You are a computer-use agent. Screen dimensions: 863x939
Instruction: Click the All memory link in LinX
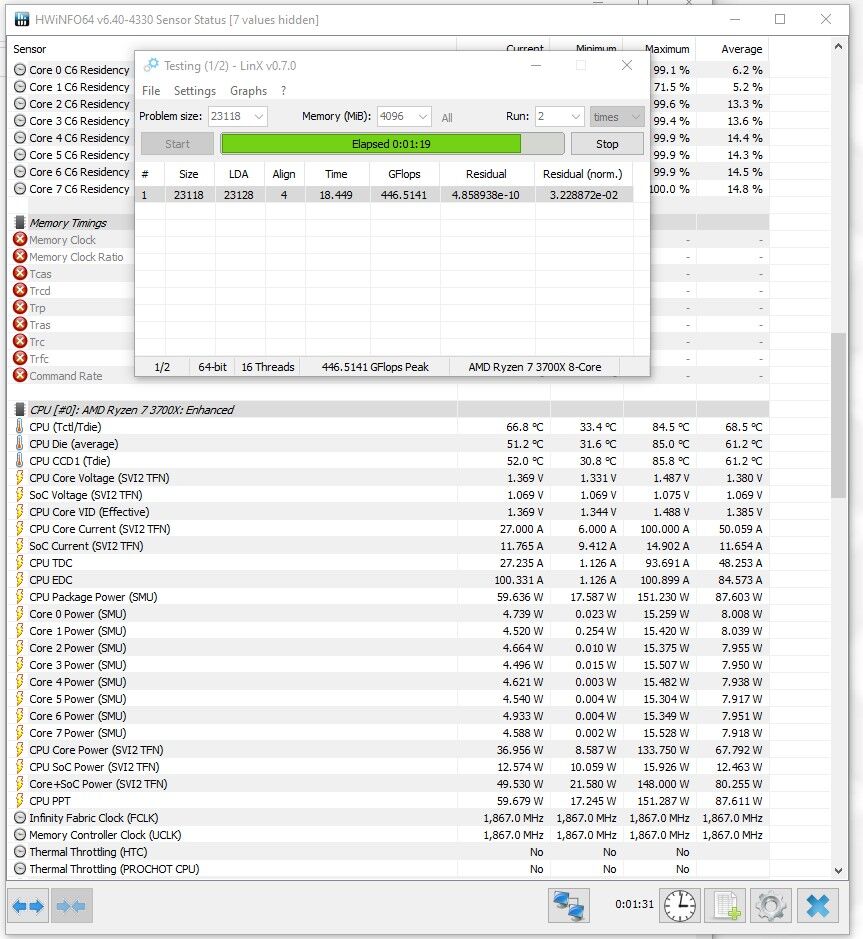point(447,118)
